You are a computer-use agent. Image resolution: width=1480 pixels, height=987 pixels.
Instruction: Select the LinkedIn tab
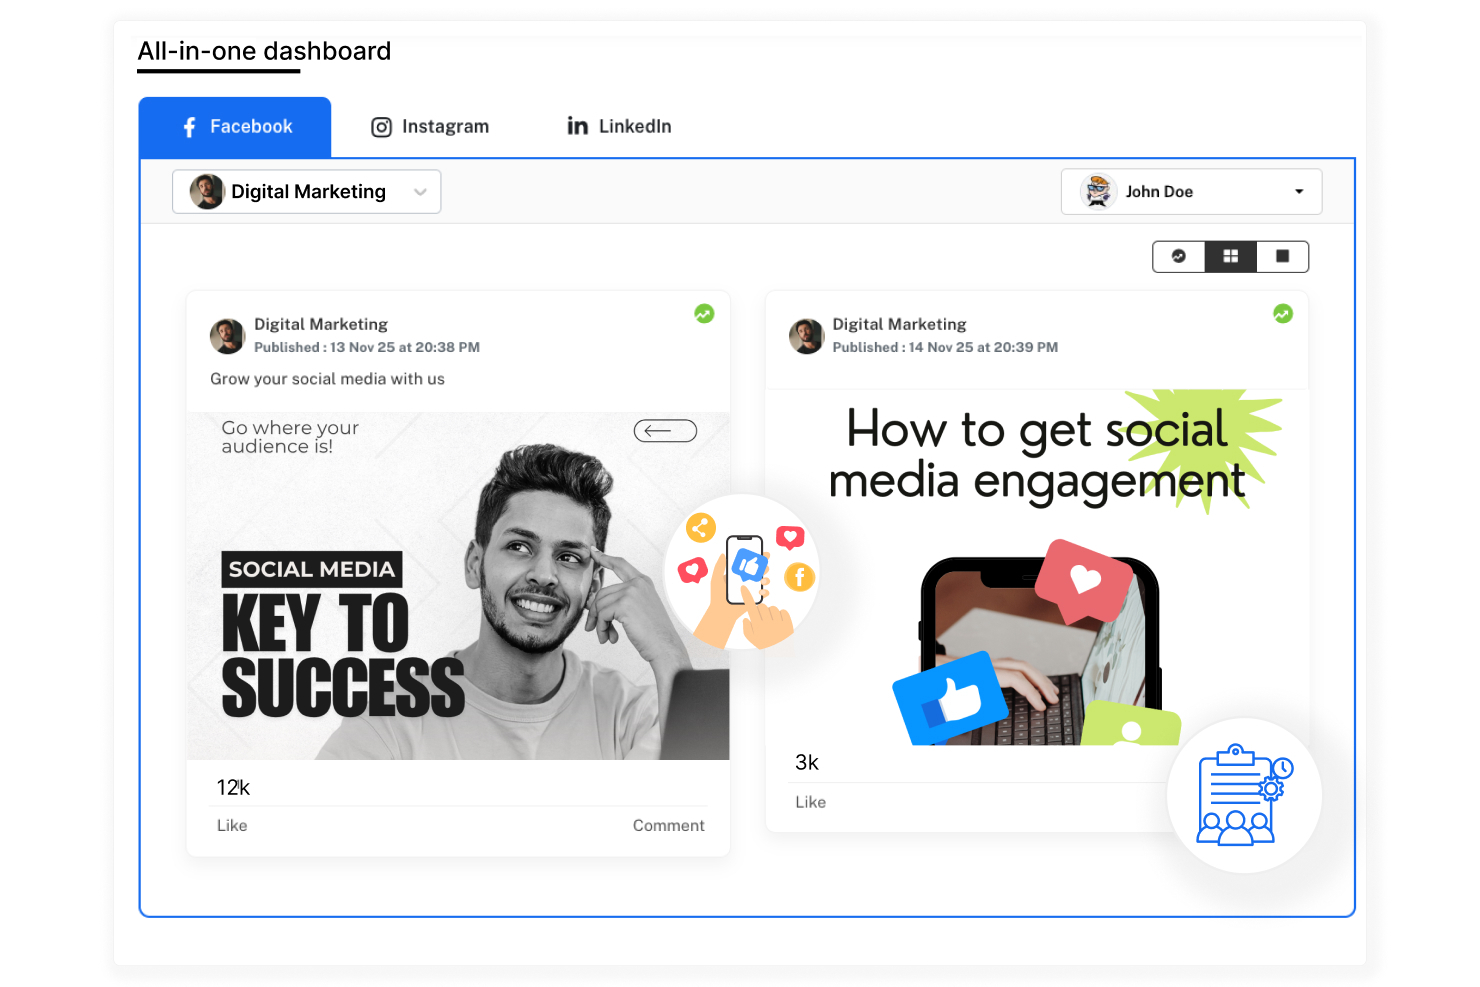pos(619,126)
